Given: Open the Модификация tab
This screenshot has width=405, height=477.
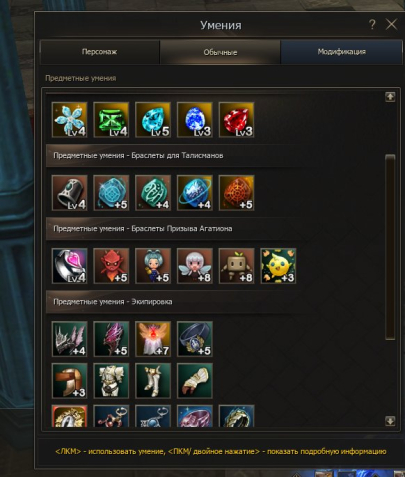Looking at the screenshot, I should pos(341,52).
